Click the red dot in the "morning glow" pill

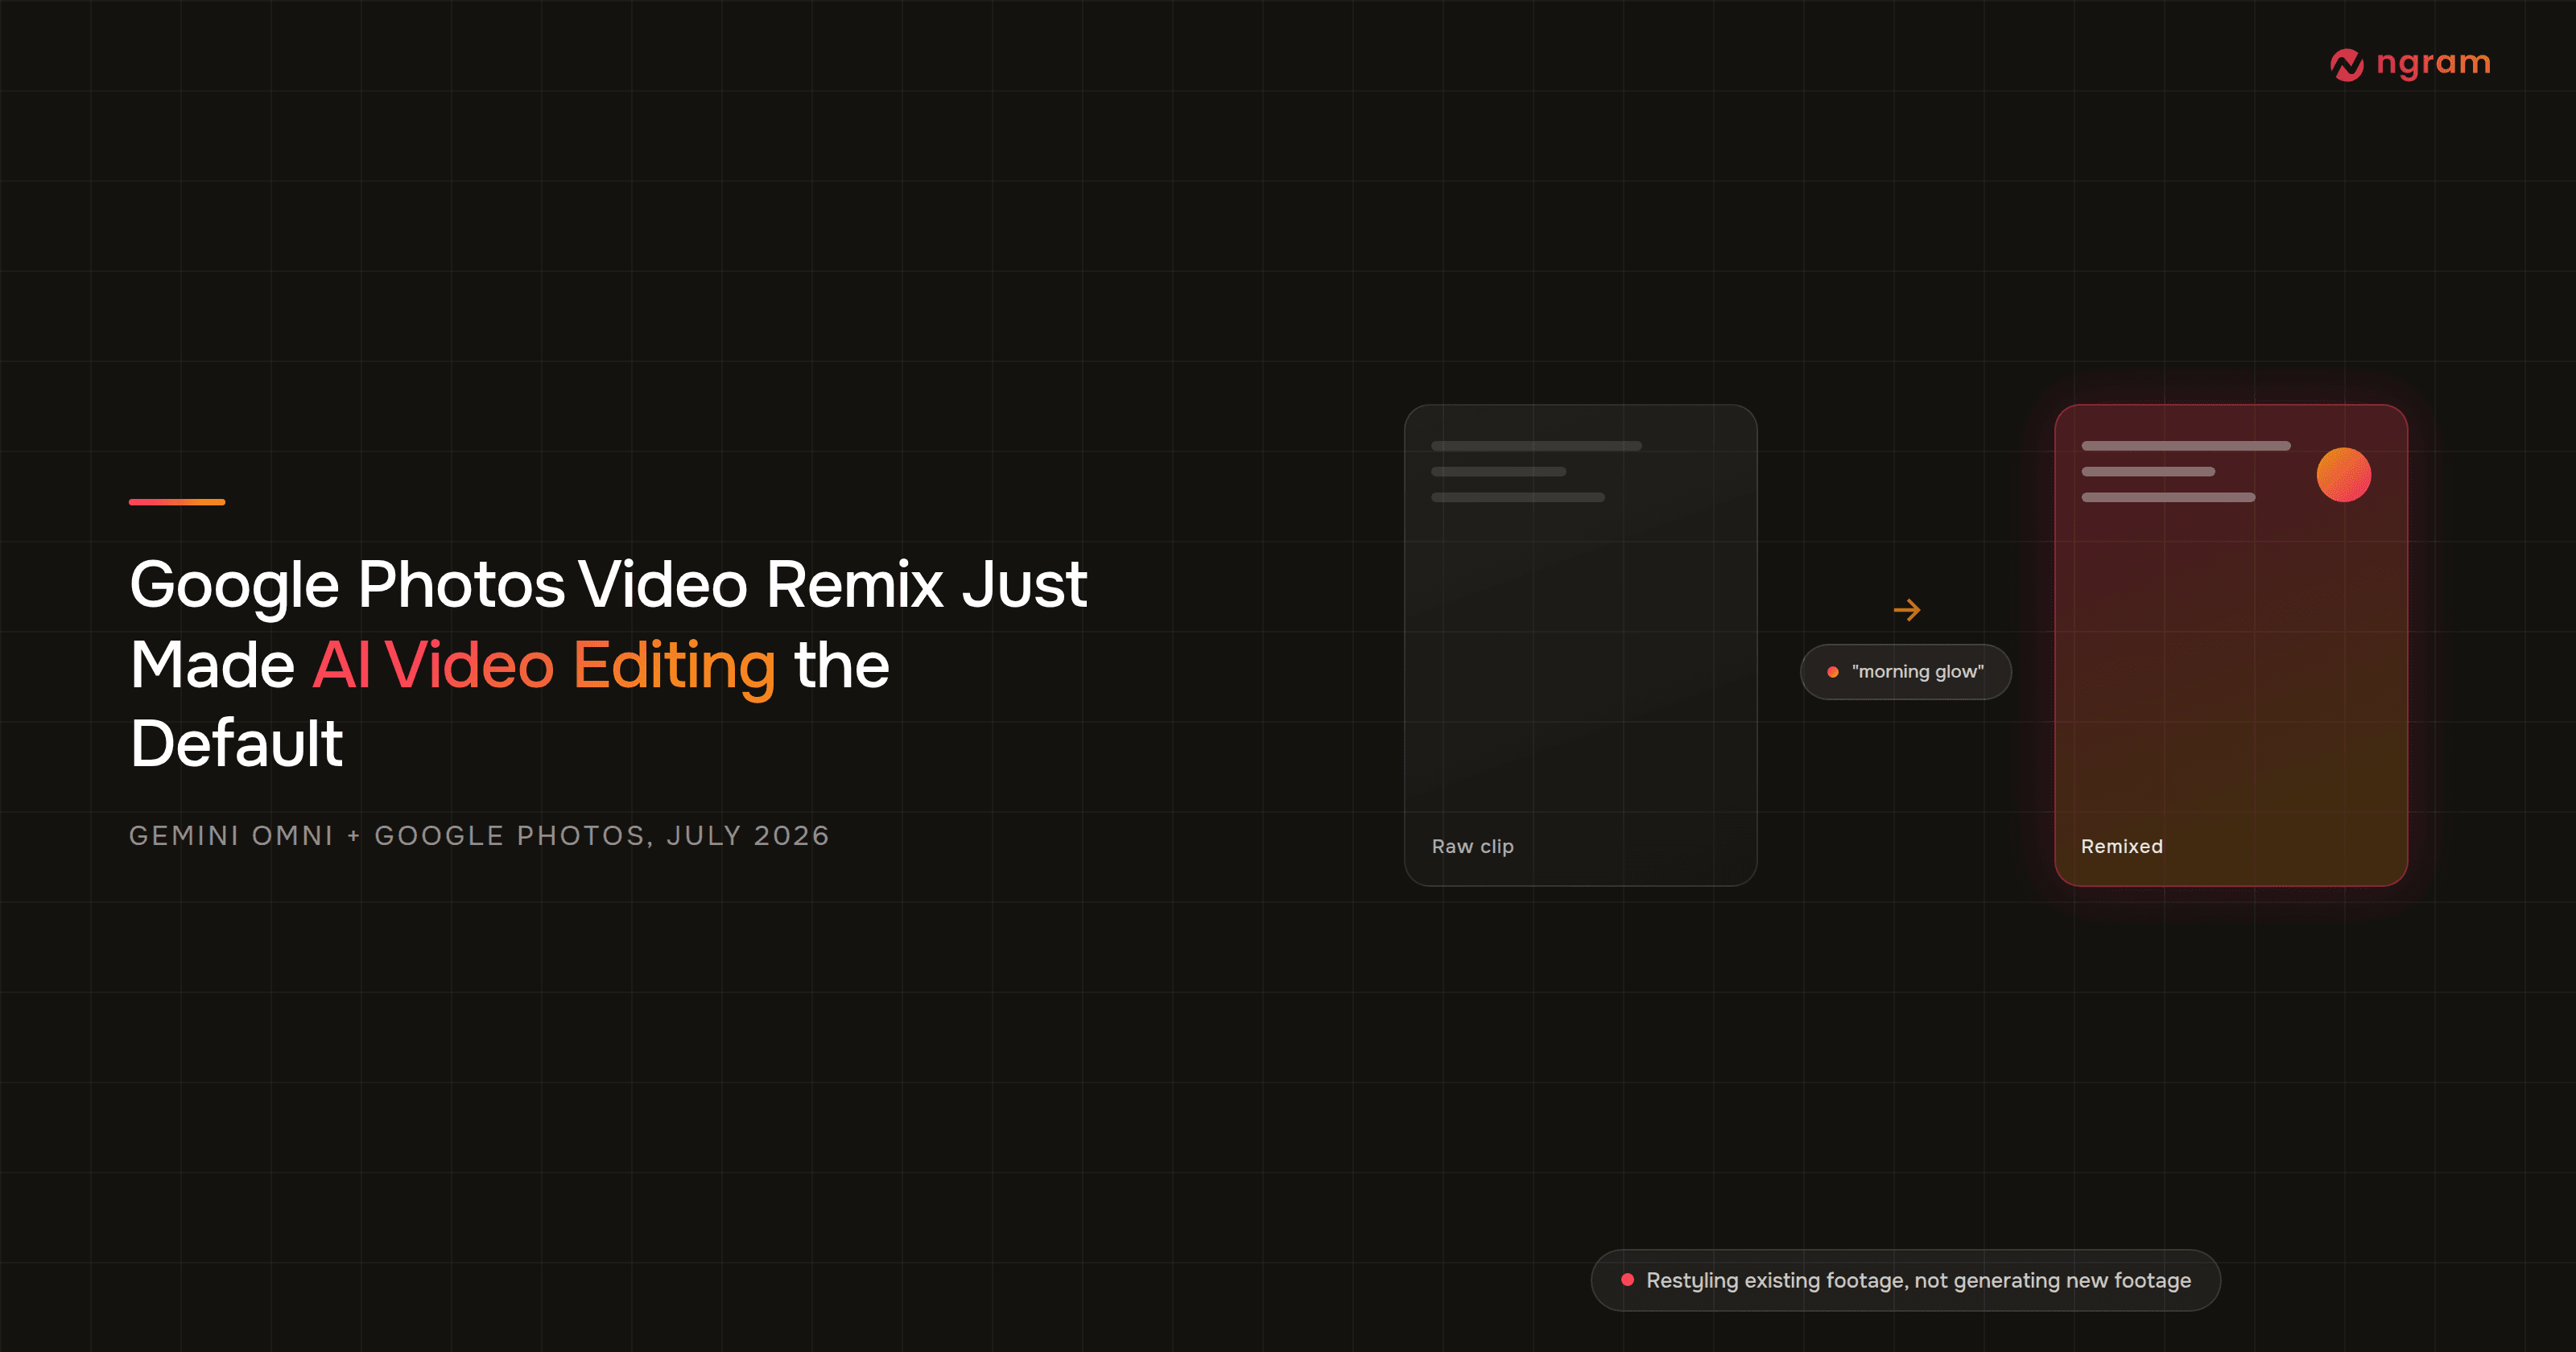pos(1833,672)
